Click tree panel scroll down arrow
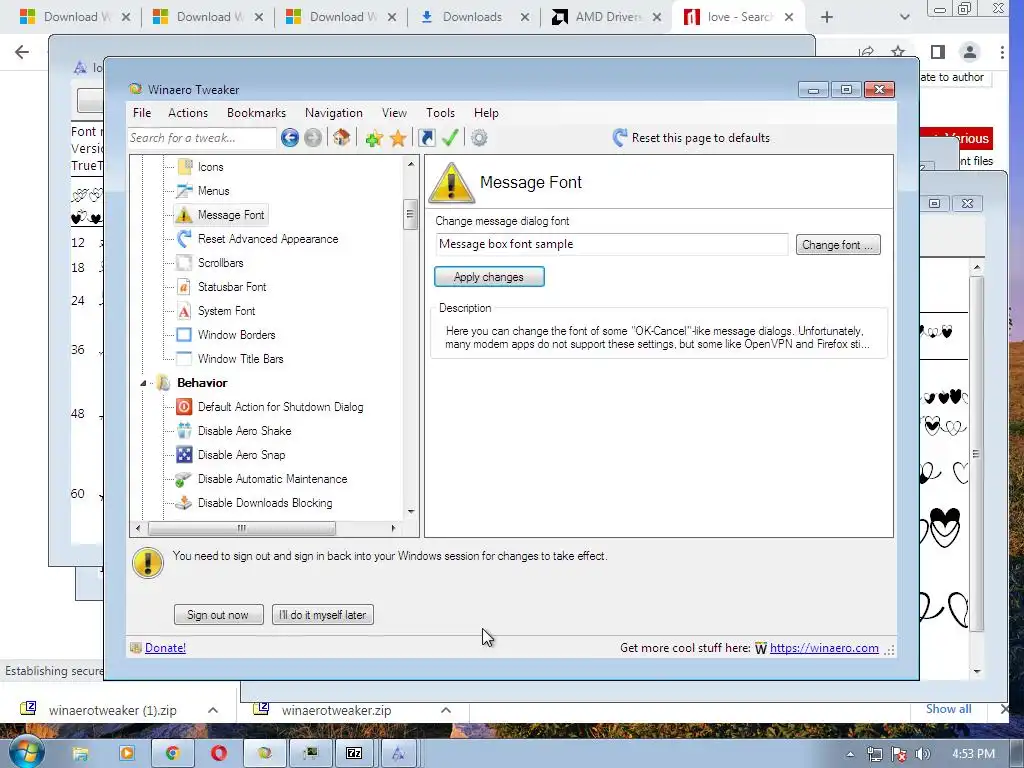1024x768 pixels. point(411,511)
